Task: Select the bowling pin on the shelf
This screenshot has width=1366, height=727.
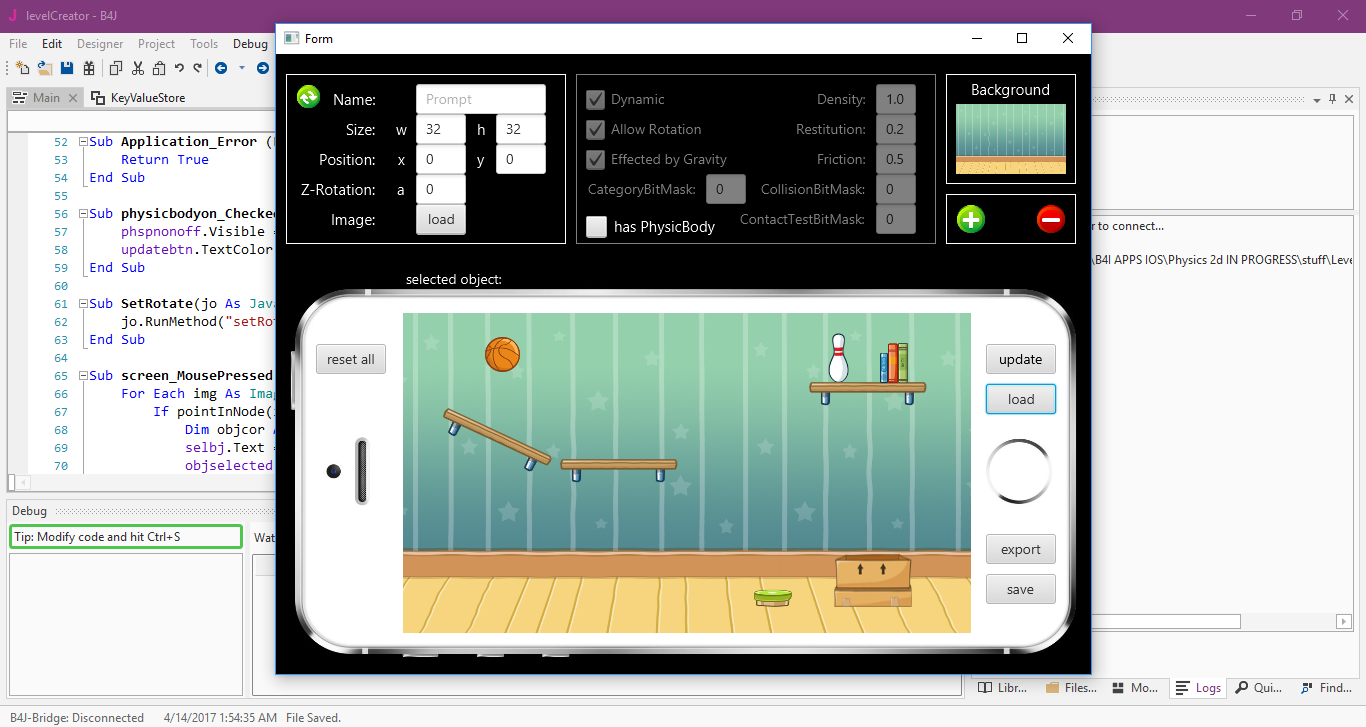Action: point(838,358)
